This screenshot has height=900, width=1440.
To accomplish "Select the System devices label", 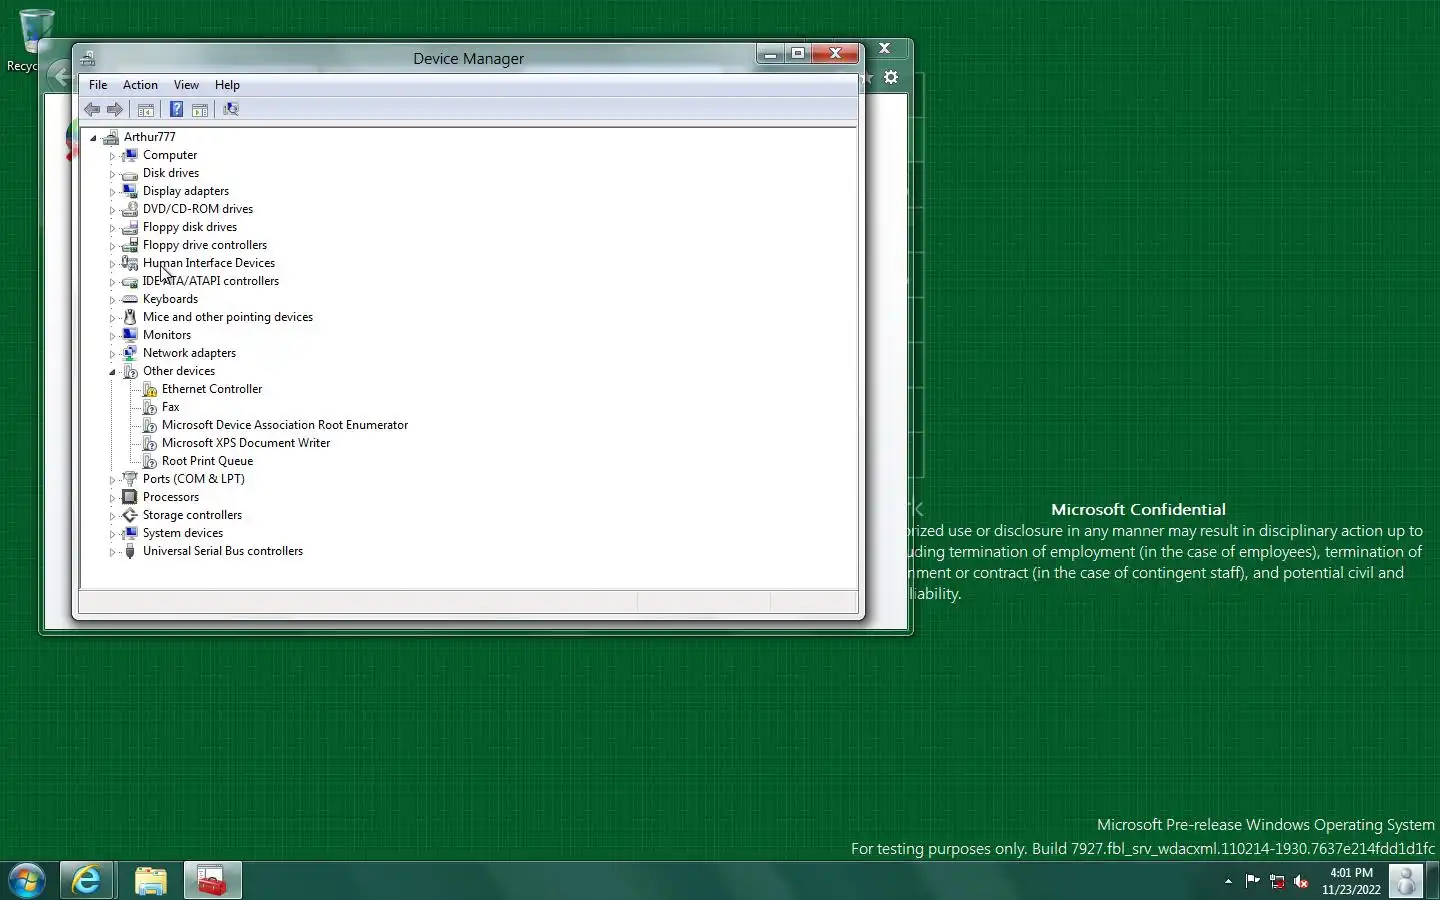I will tap(183, 533).
